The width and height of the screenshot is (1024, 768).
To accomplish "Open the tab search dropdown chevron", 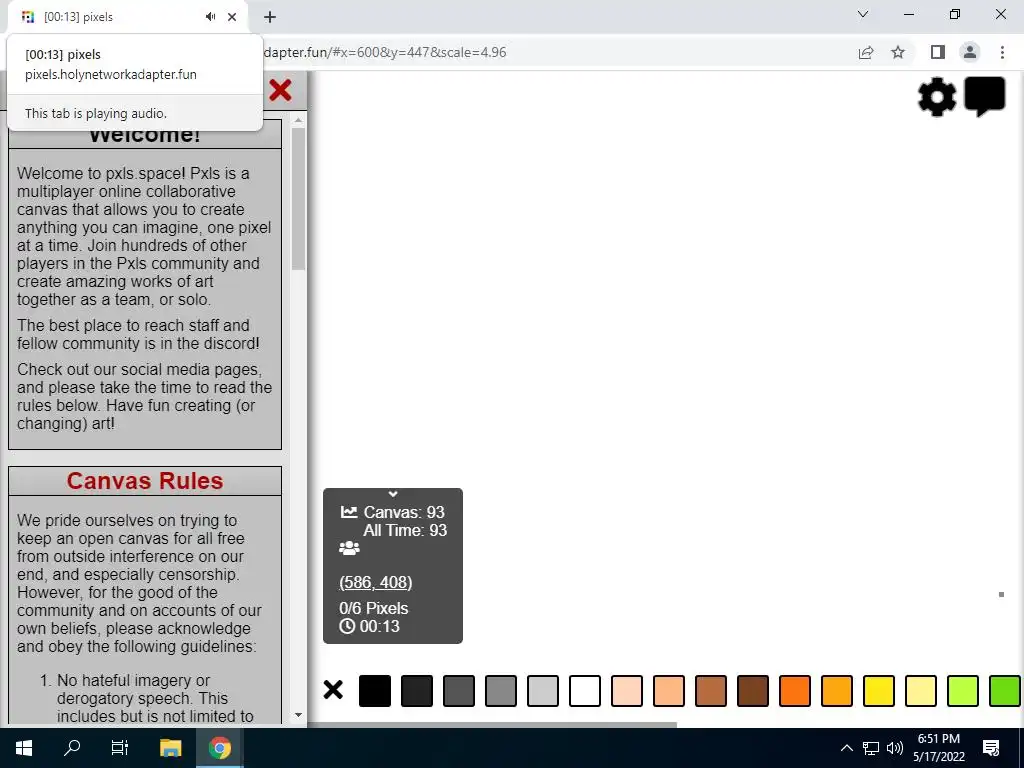I will (x=863, y=14).
